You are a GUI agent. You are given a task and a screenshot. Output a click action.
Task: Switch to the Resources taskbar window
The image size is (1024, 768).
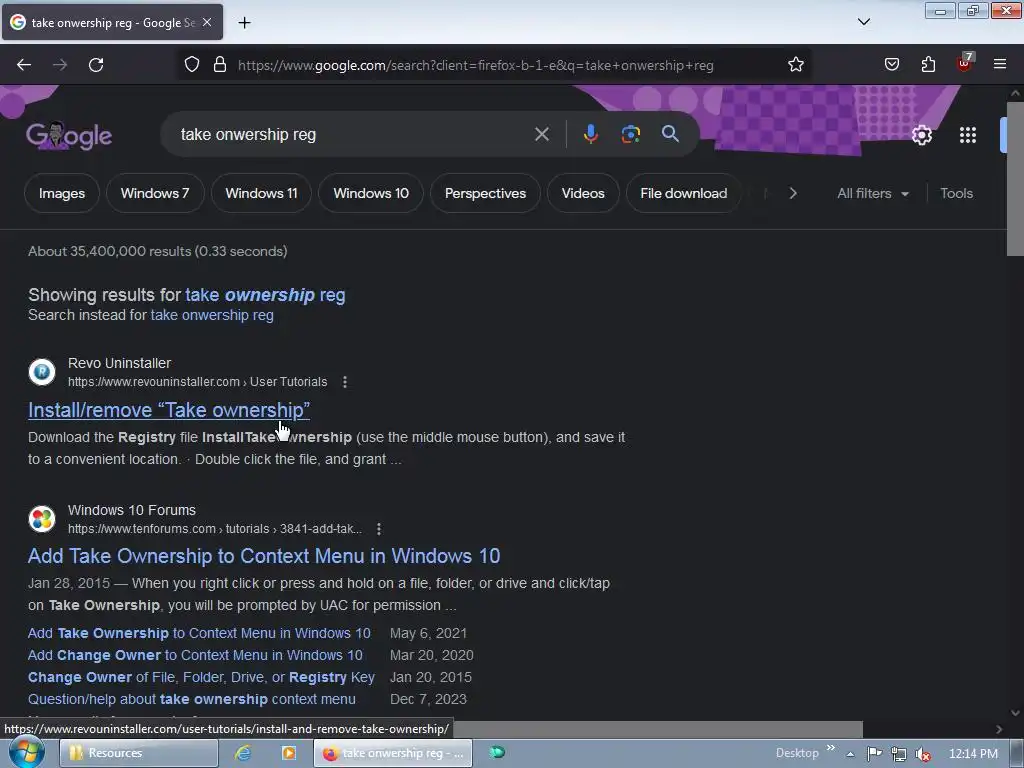[x=139, y=753]
